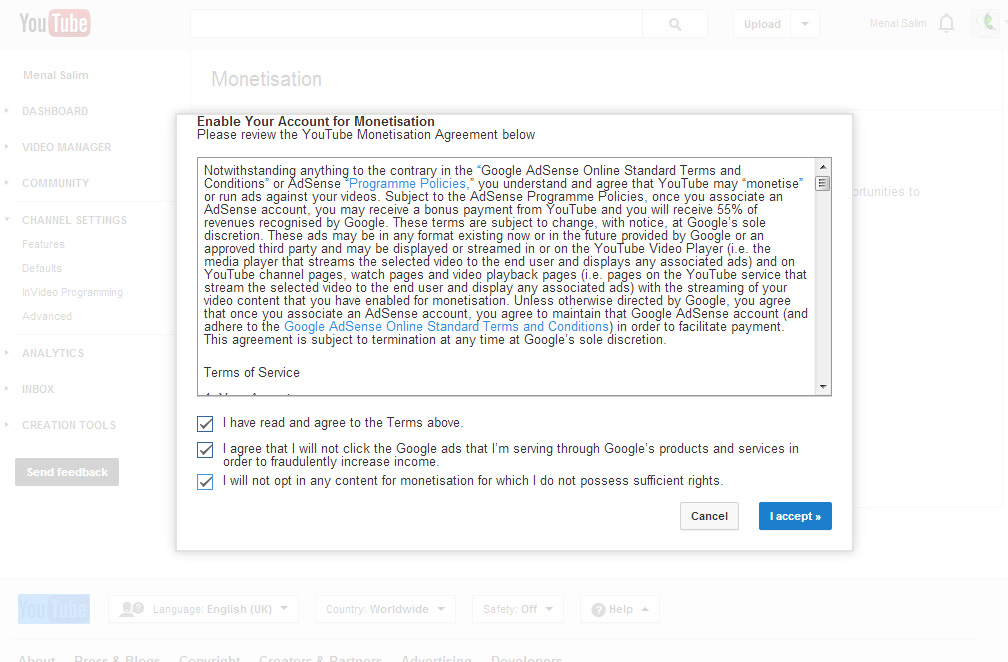Click the agreement text scrollbar thumb

[823, 183]
